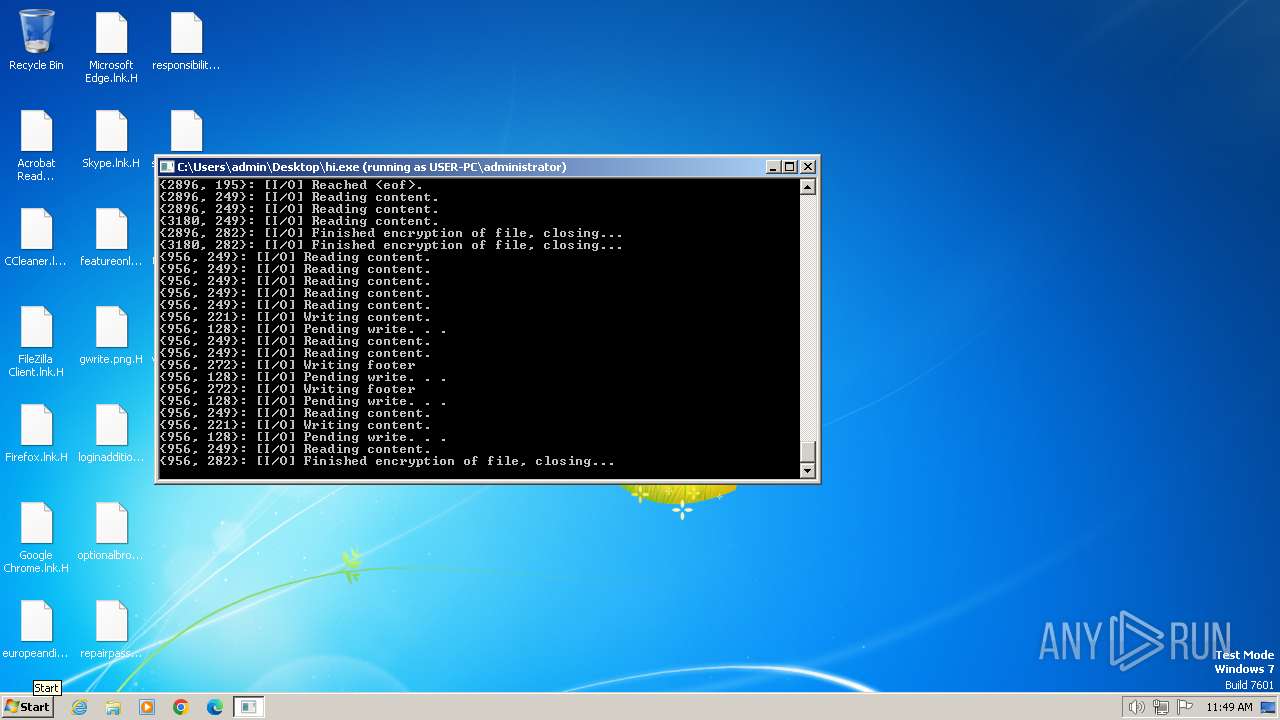Maximize the hi.exe console window
The height and width of the screenshot is (720, 1280).
(x=790, y=167)
